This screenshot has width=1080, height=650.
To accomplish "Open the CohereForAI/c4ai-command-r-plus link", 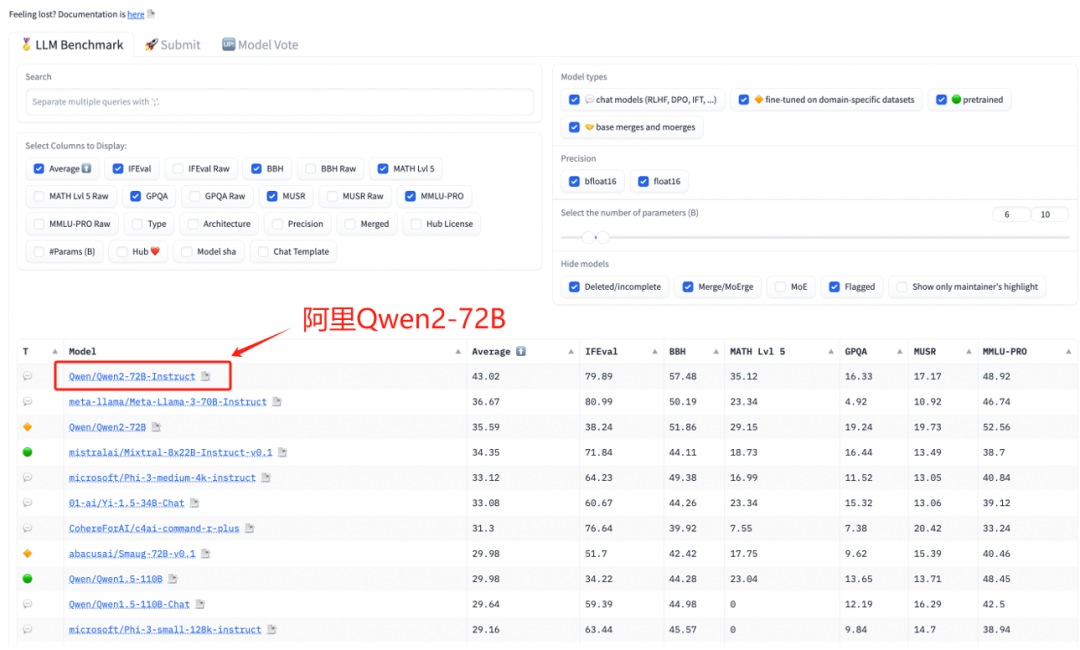I will click(x=154, y=528).
